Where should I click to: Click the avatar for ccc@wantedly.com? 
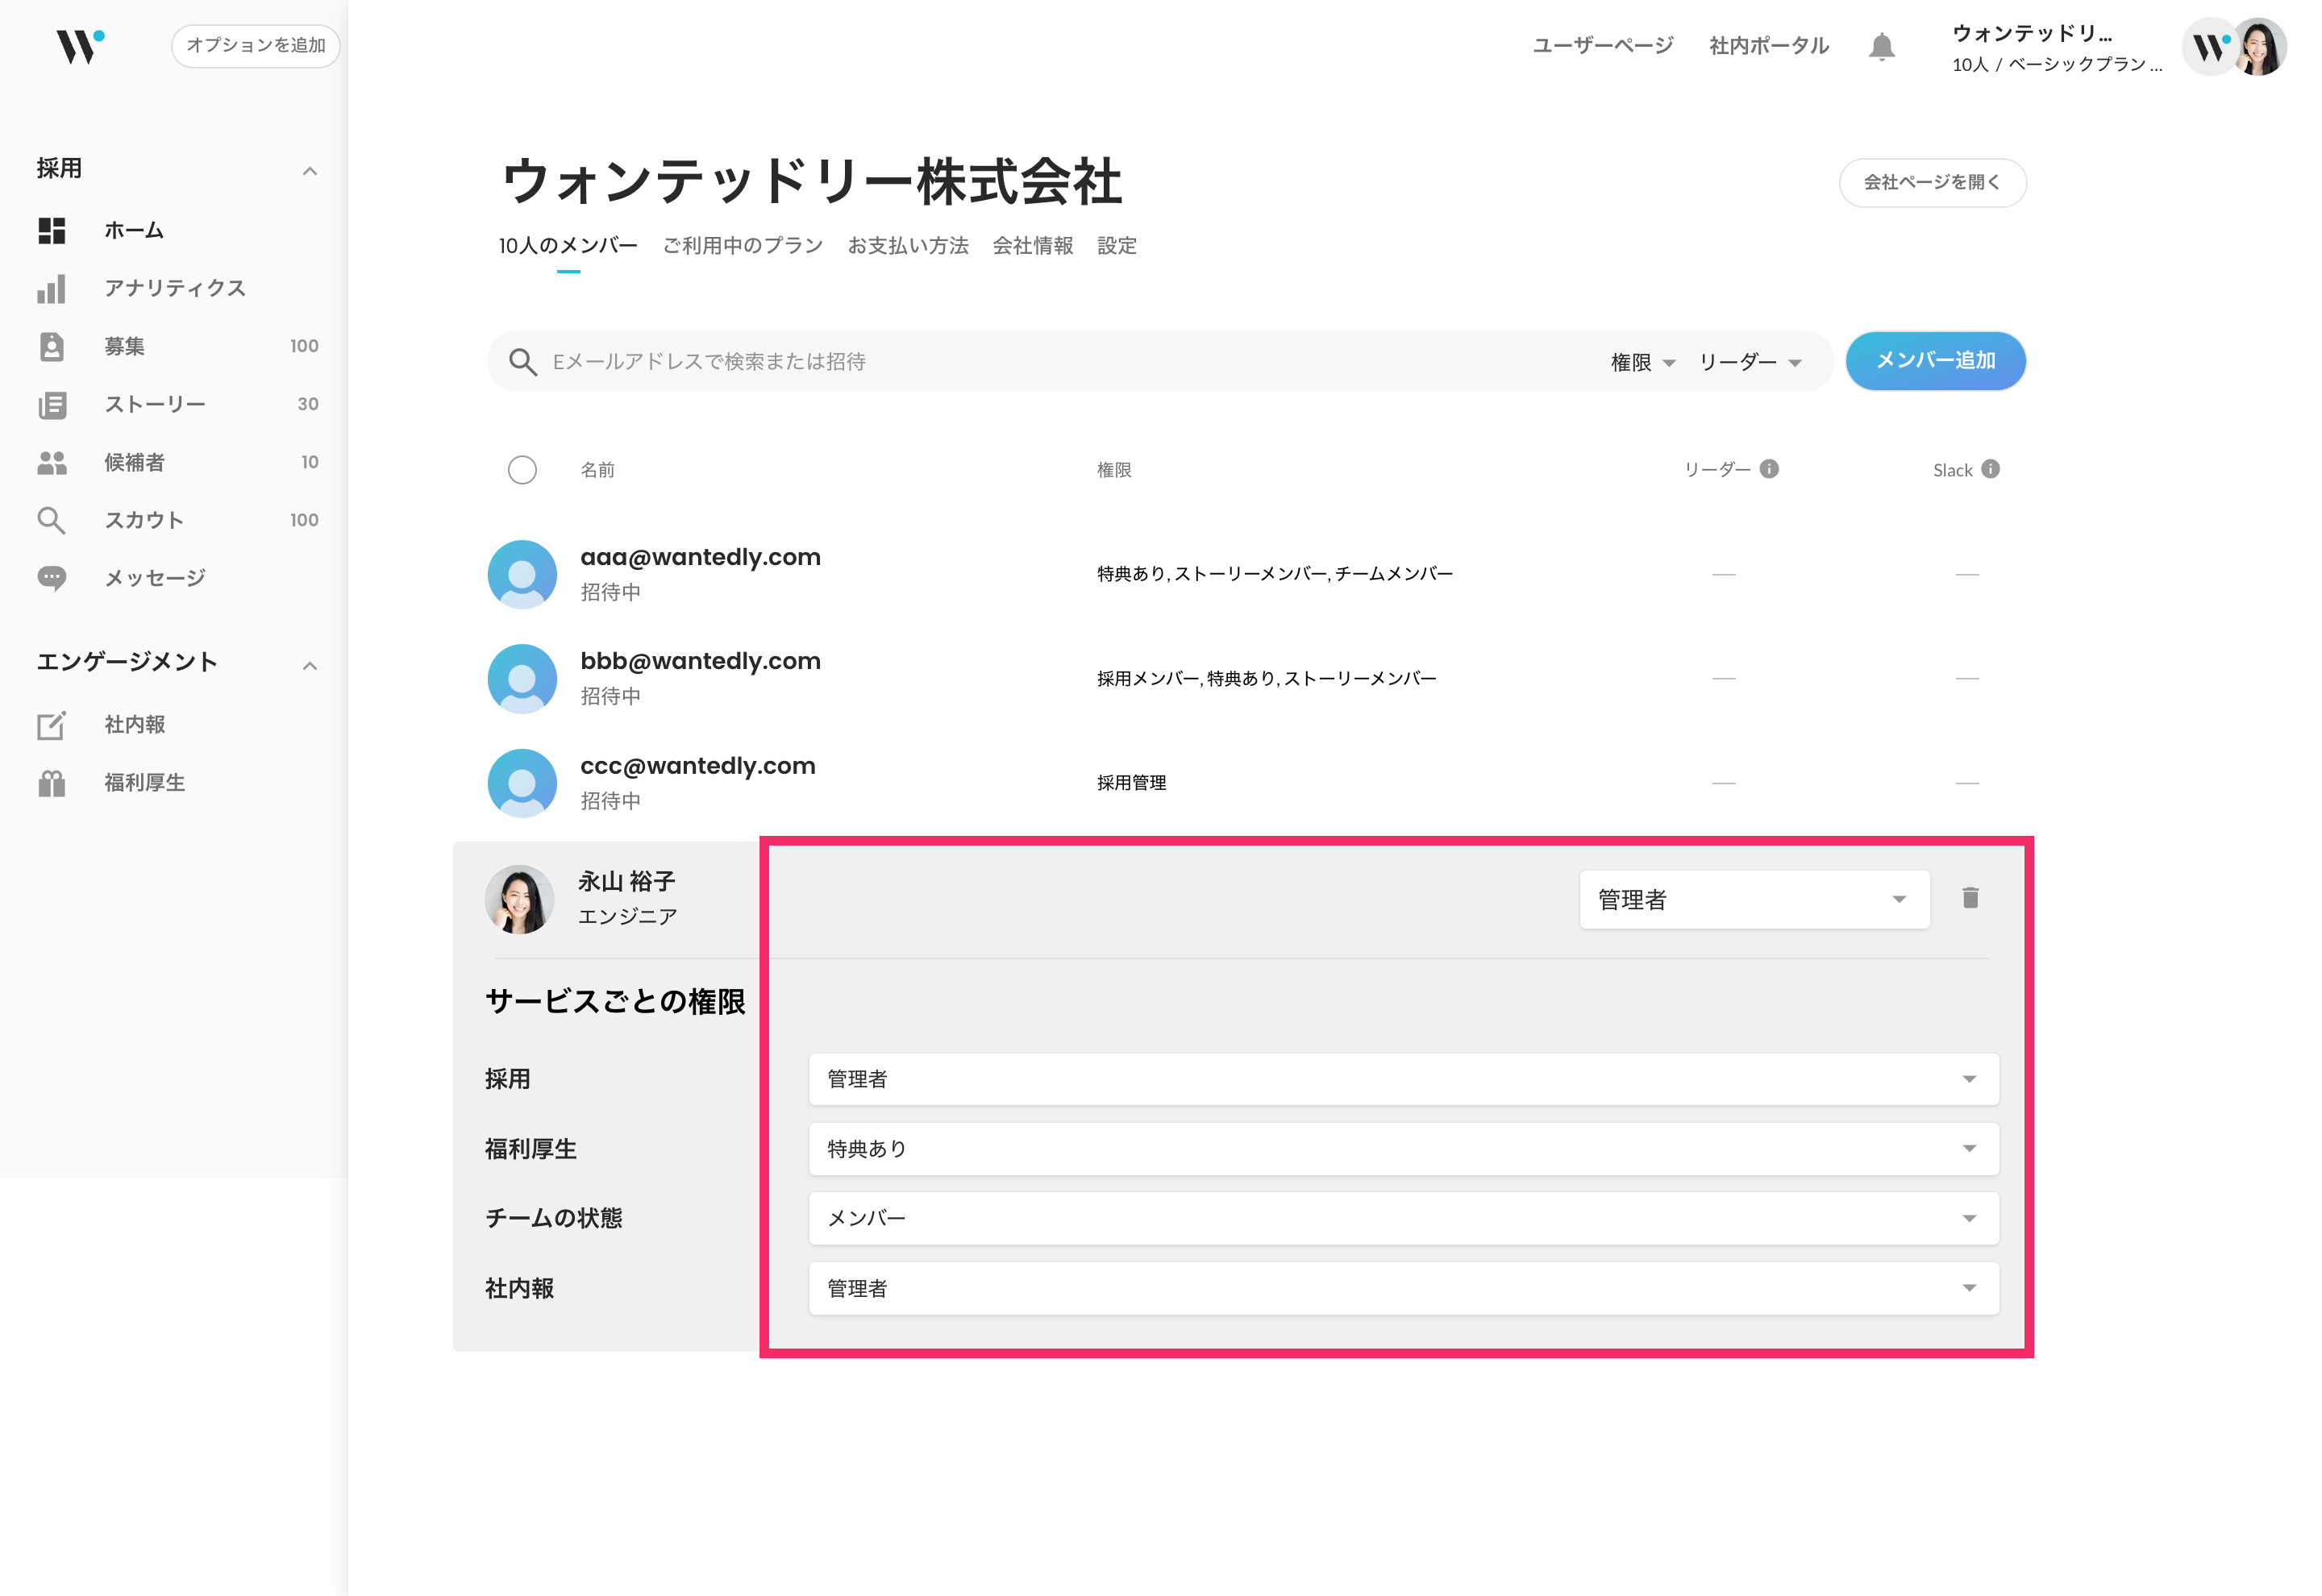[522, 783]
